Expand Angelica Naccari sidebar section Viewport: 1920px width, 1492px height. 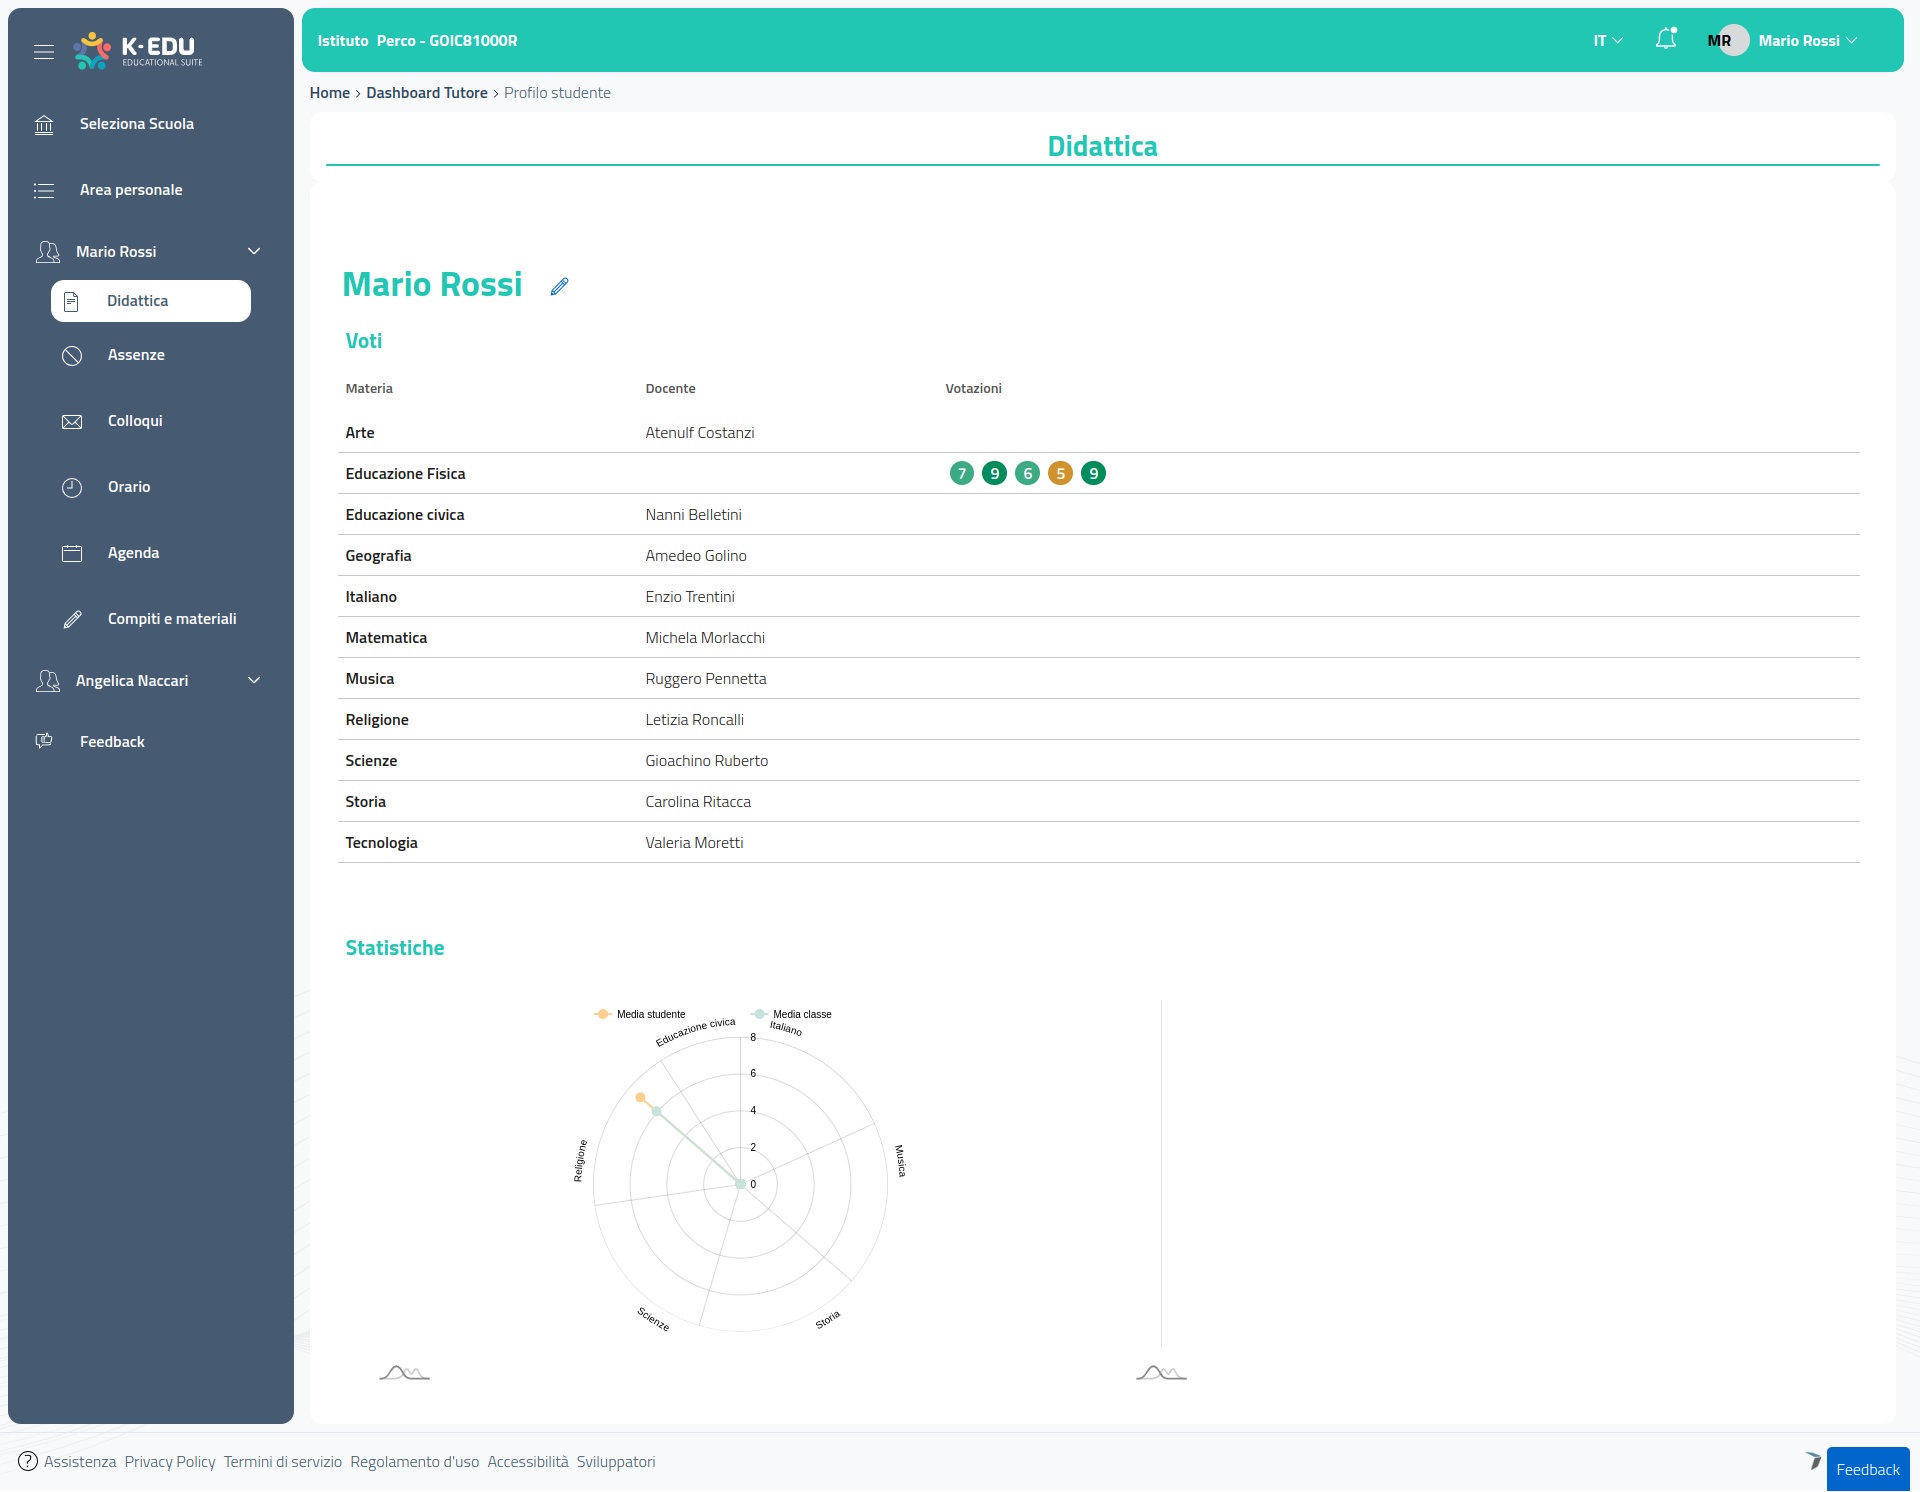[x=254, y=681]
